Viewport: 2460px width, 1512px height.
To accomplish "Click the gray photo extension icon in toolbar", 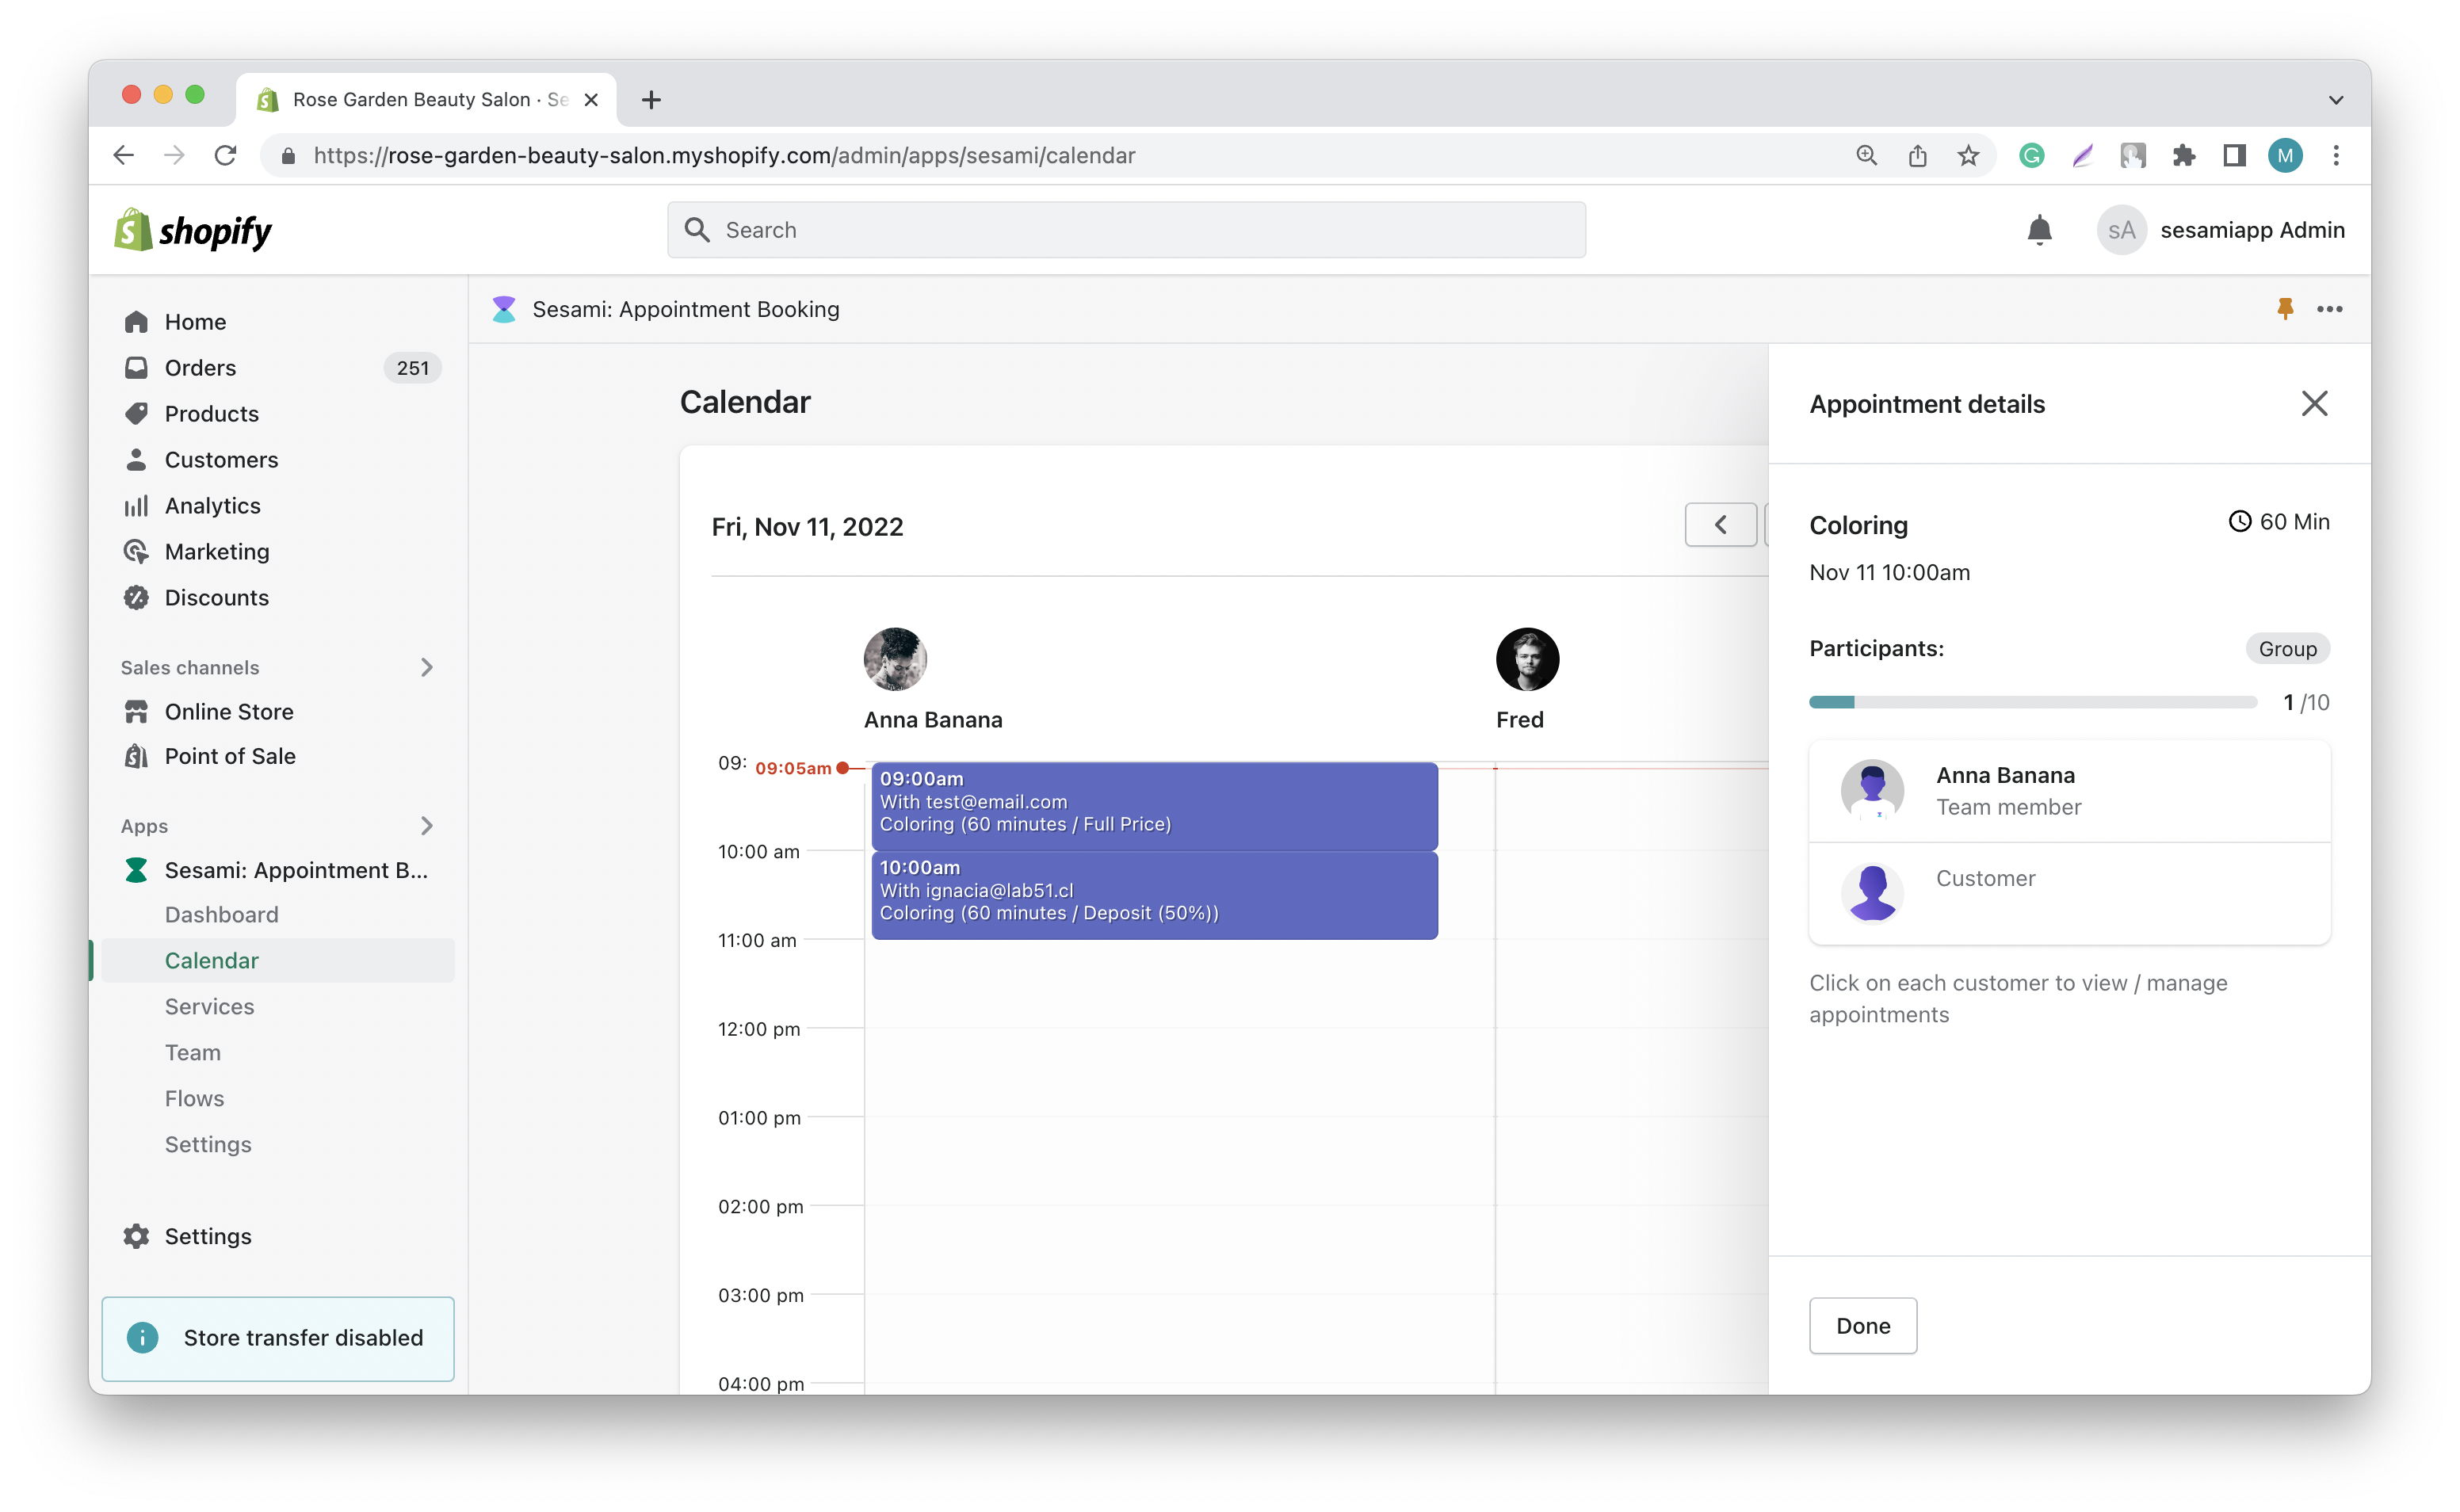I will coord(2133,155).
